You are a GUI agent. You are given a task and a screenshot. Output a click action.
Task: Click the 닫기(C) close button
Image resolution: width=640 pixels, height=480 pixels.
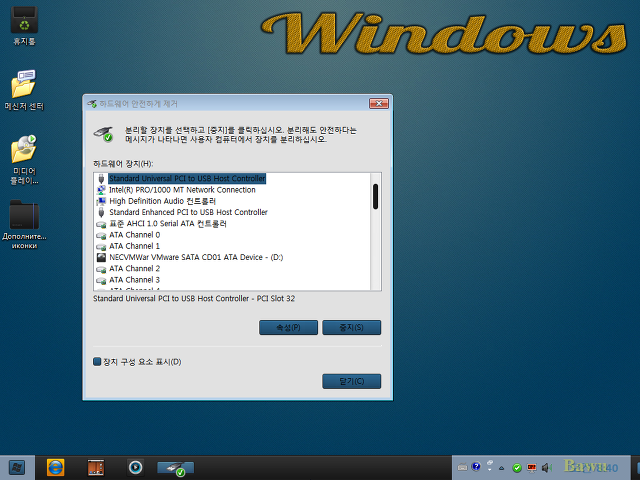click(x=351, y=381)
